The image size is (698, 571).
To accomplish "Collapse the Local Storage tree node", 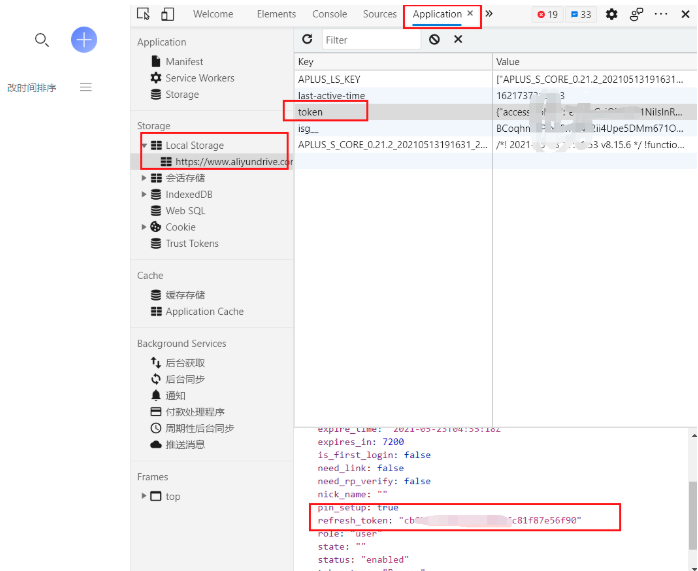I will click(144, 146).
